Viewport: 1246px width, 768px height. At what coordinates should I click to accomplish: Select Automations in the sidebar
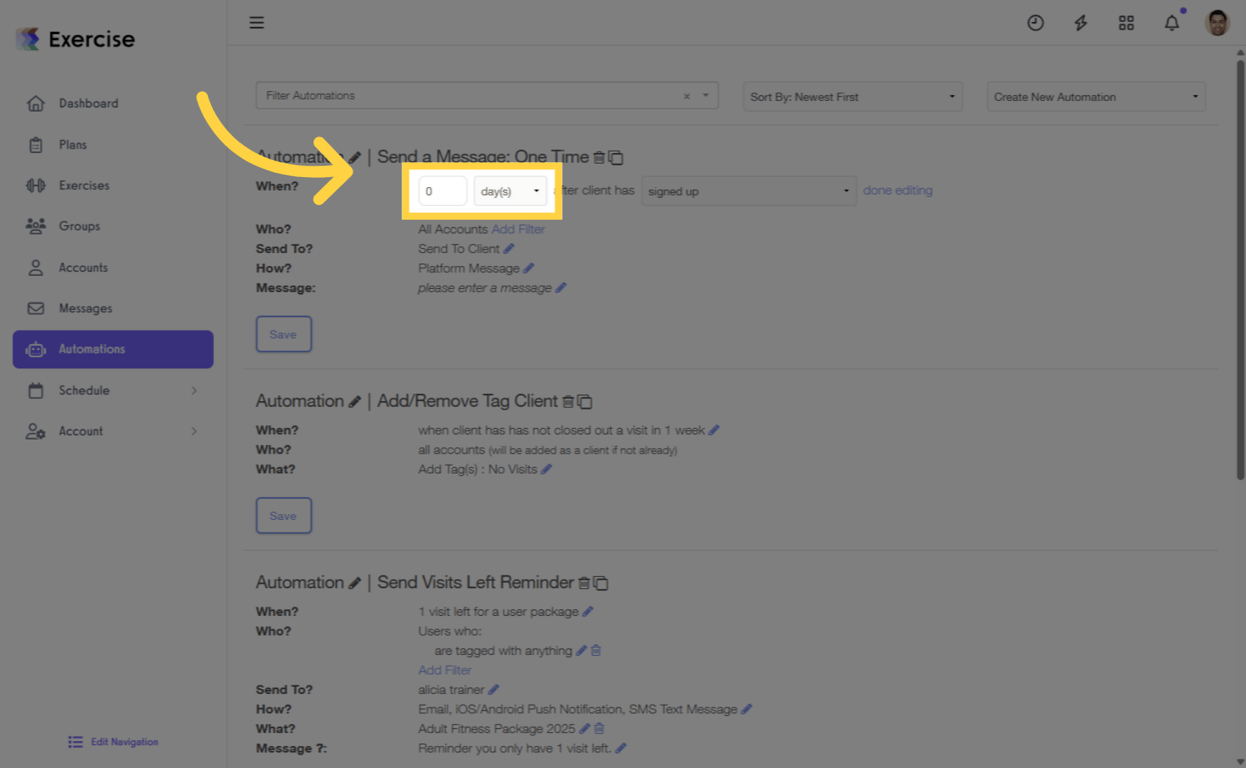pos(113,349)
